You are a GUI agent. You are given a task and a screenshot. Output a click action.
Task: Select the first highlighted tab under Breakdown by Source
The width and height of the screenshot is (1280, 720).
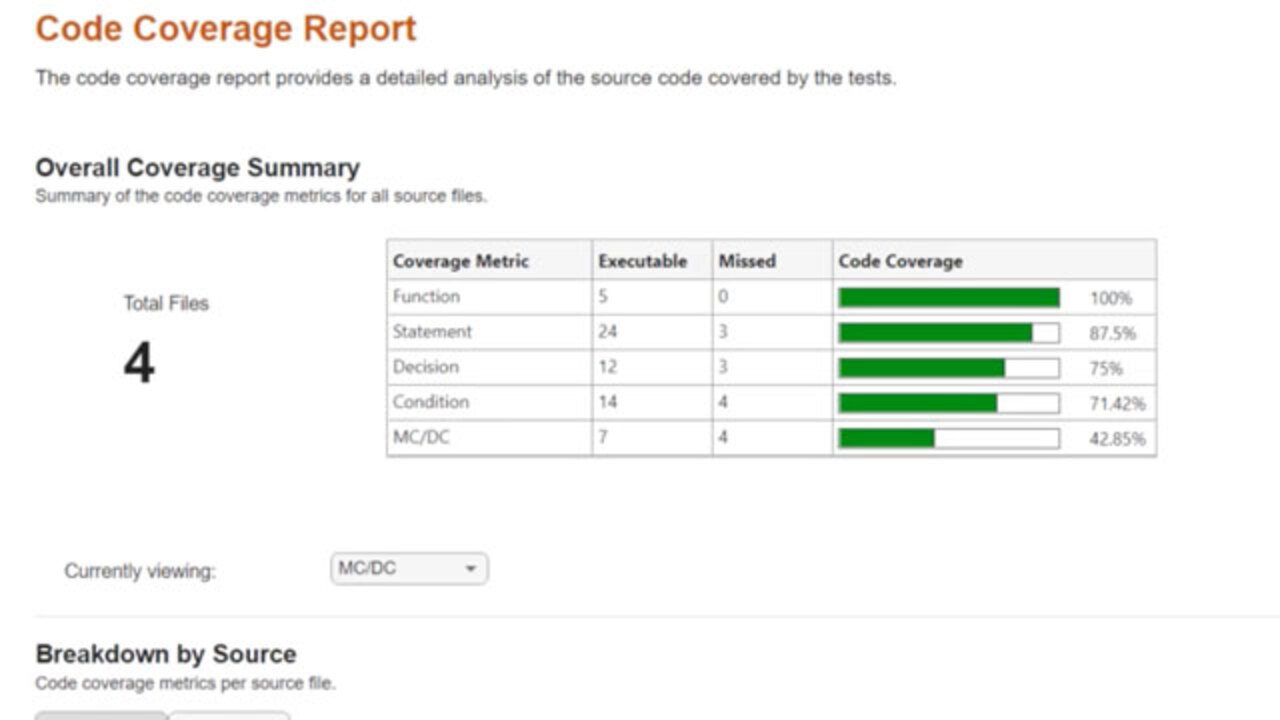tap(101, 715)
